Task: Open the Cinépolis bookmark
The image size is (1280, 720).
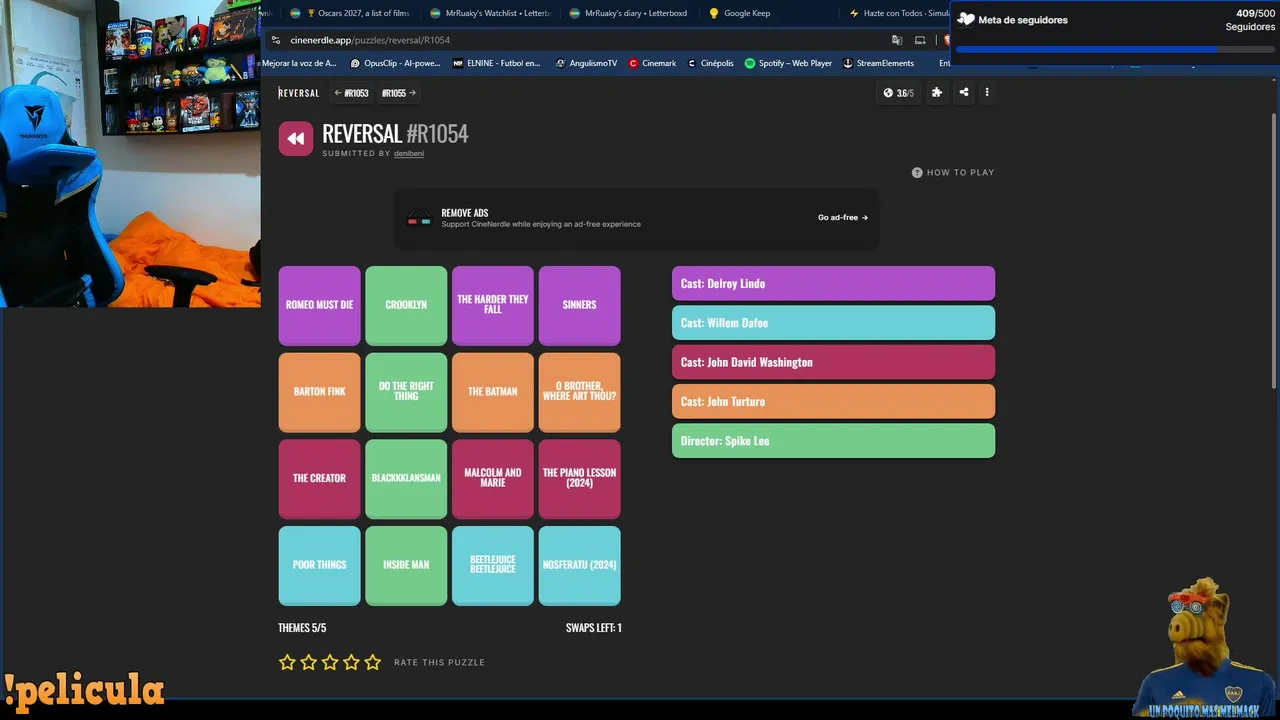Action: pos(710,63)
